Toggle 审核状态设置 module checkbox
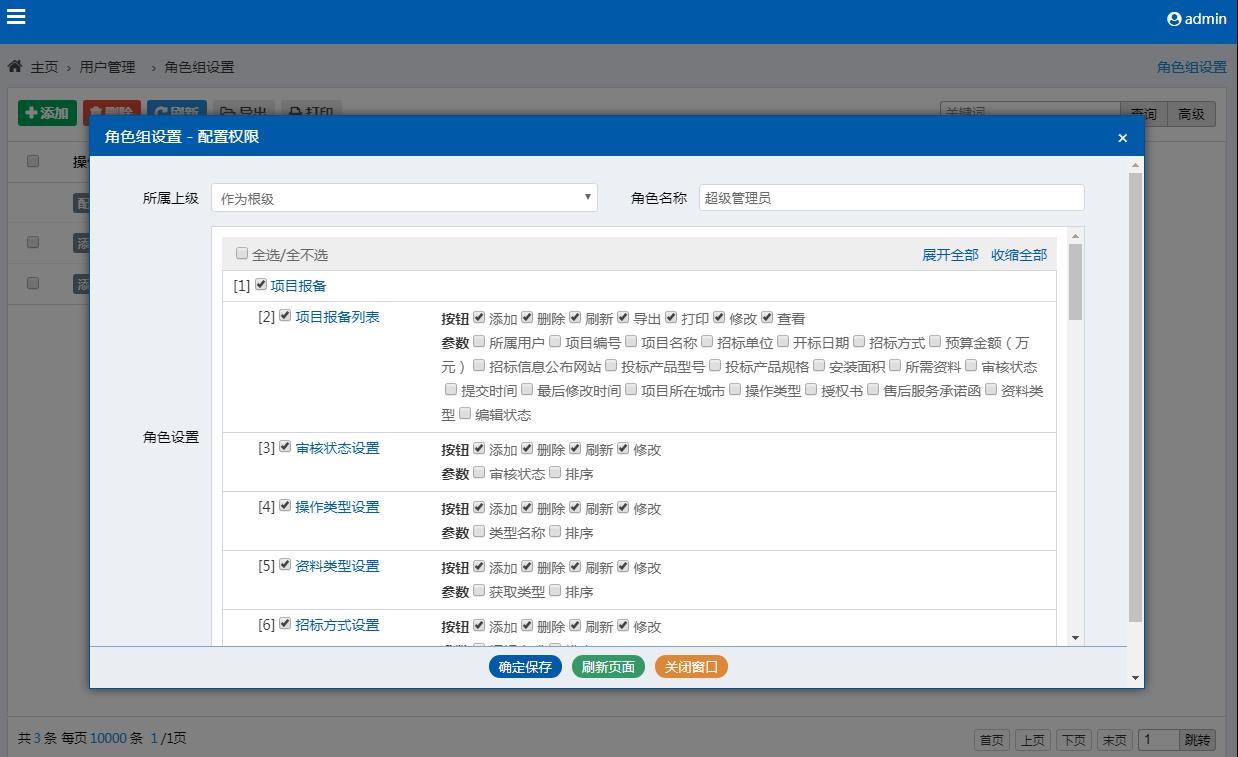 pyautogui.click(x=286, y=447)
